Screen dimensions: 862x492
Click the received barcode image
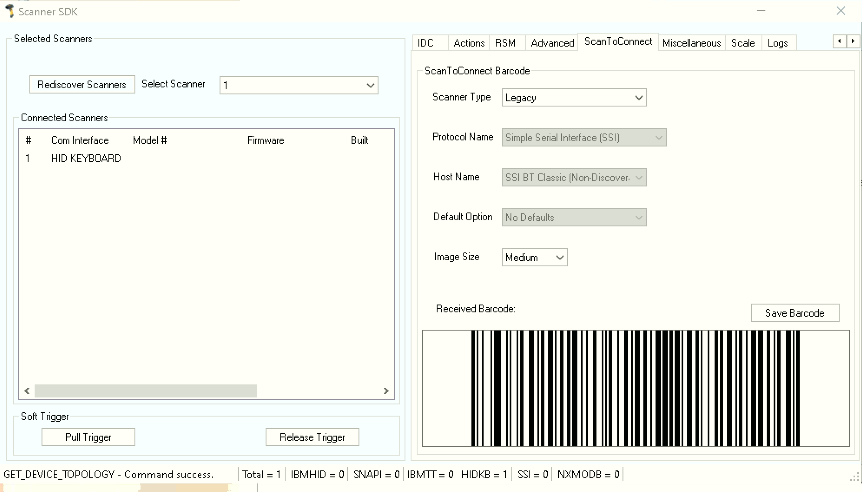[x=636, y=388]
